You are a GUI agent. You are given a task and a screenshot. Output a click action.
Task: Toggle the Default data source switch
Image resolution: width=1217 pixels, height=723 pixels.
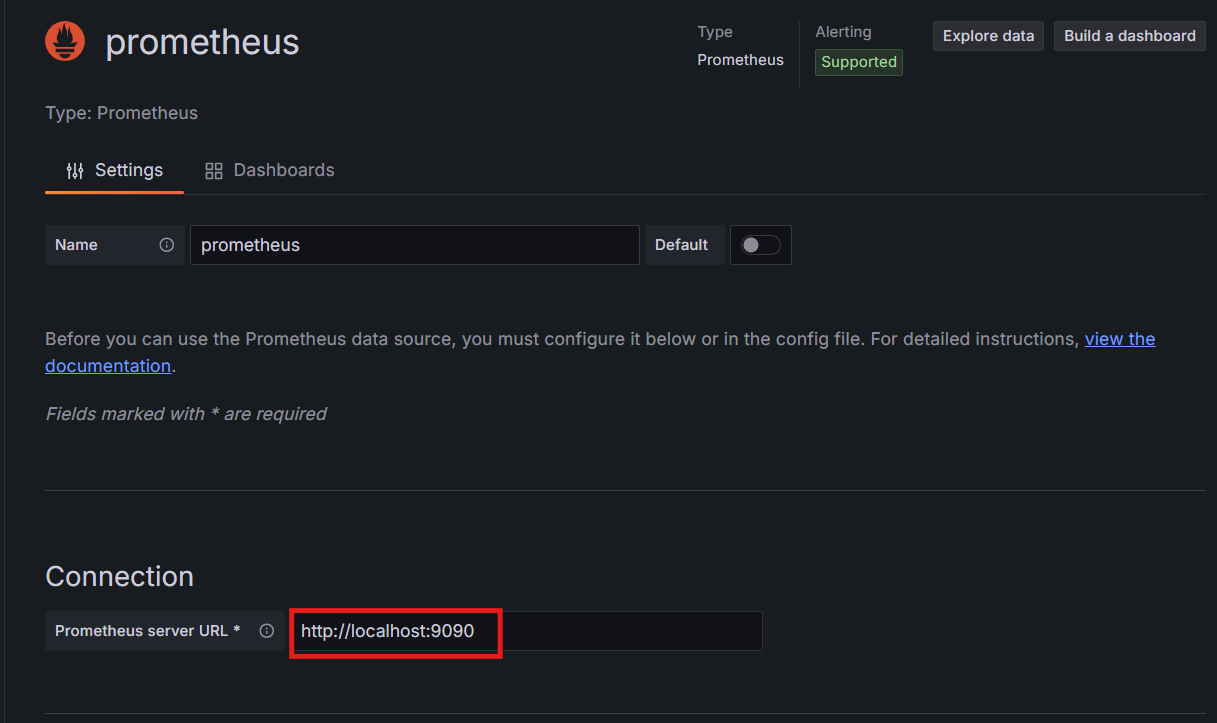761,245
